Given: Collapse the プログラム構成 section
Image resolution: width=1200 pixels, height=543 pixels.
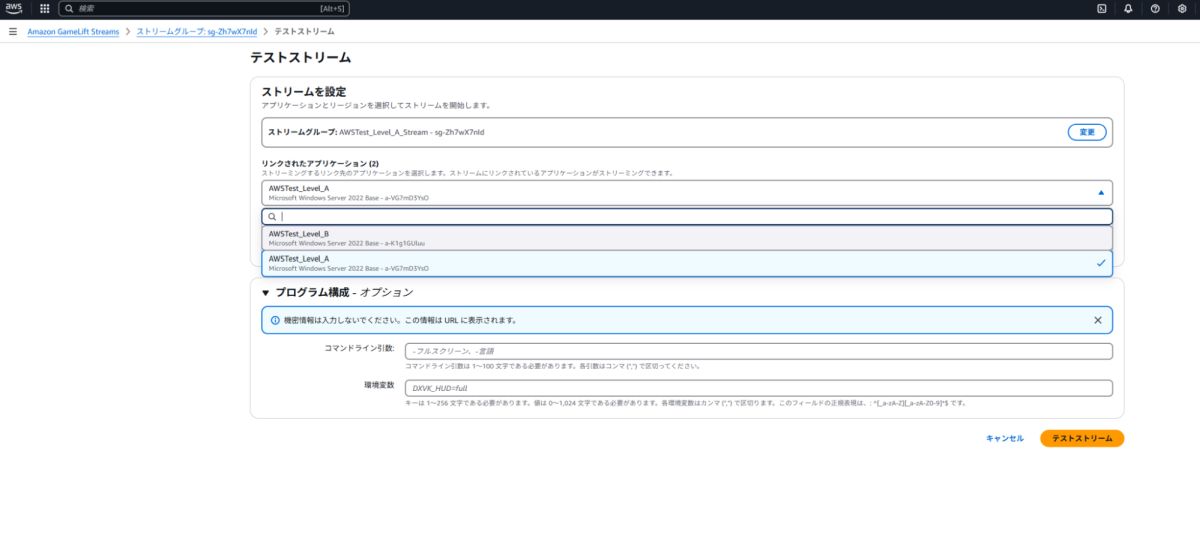Looking at the screenshot, I should point(265,292).
